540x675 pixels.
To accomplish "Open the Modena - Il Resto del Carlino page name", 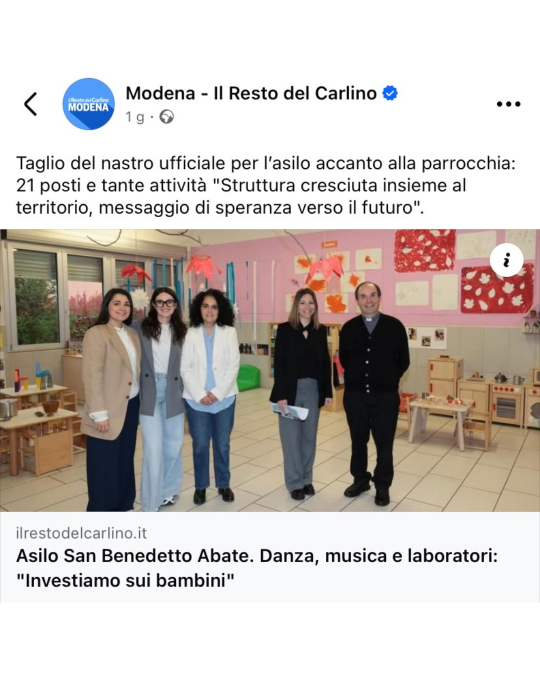I will tap(251, 93).
